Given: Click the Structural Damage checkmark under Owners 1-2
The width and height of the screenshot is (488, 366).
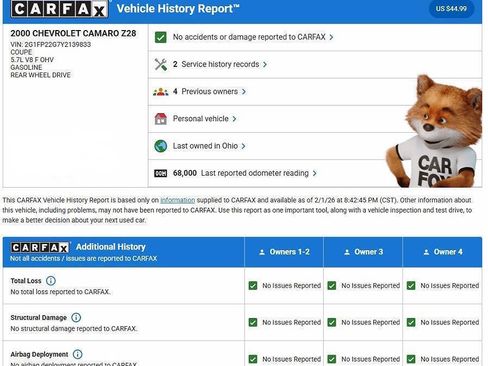Looking at the screenshot, I should click(253, 322).
